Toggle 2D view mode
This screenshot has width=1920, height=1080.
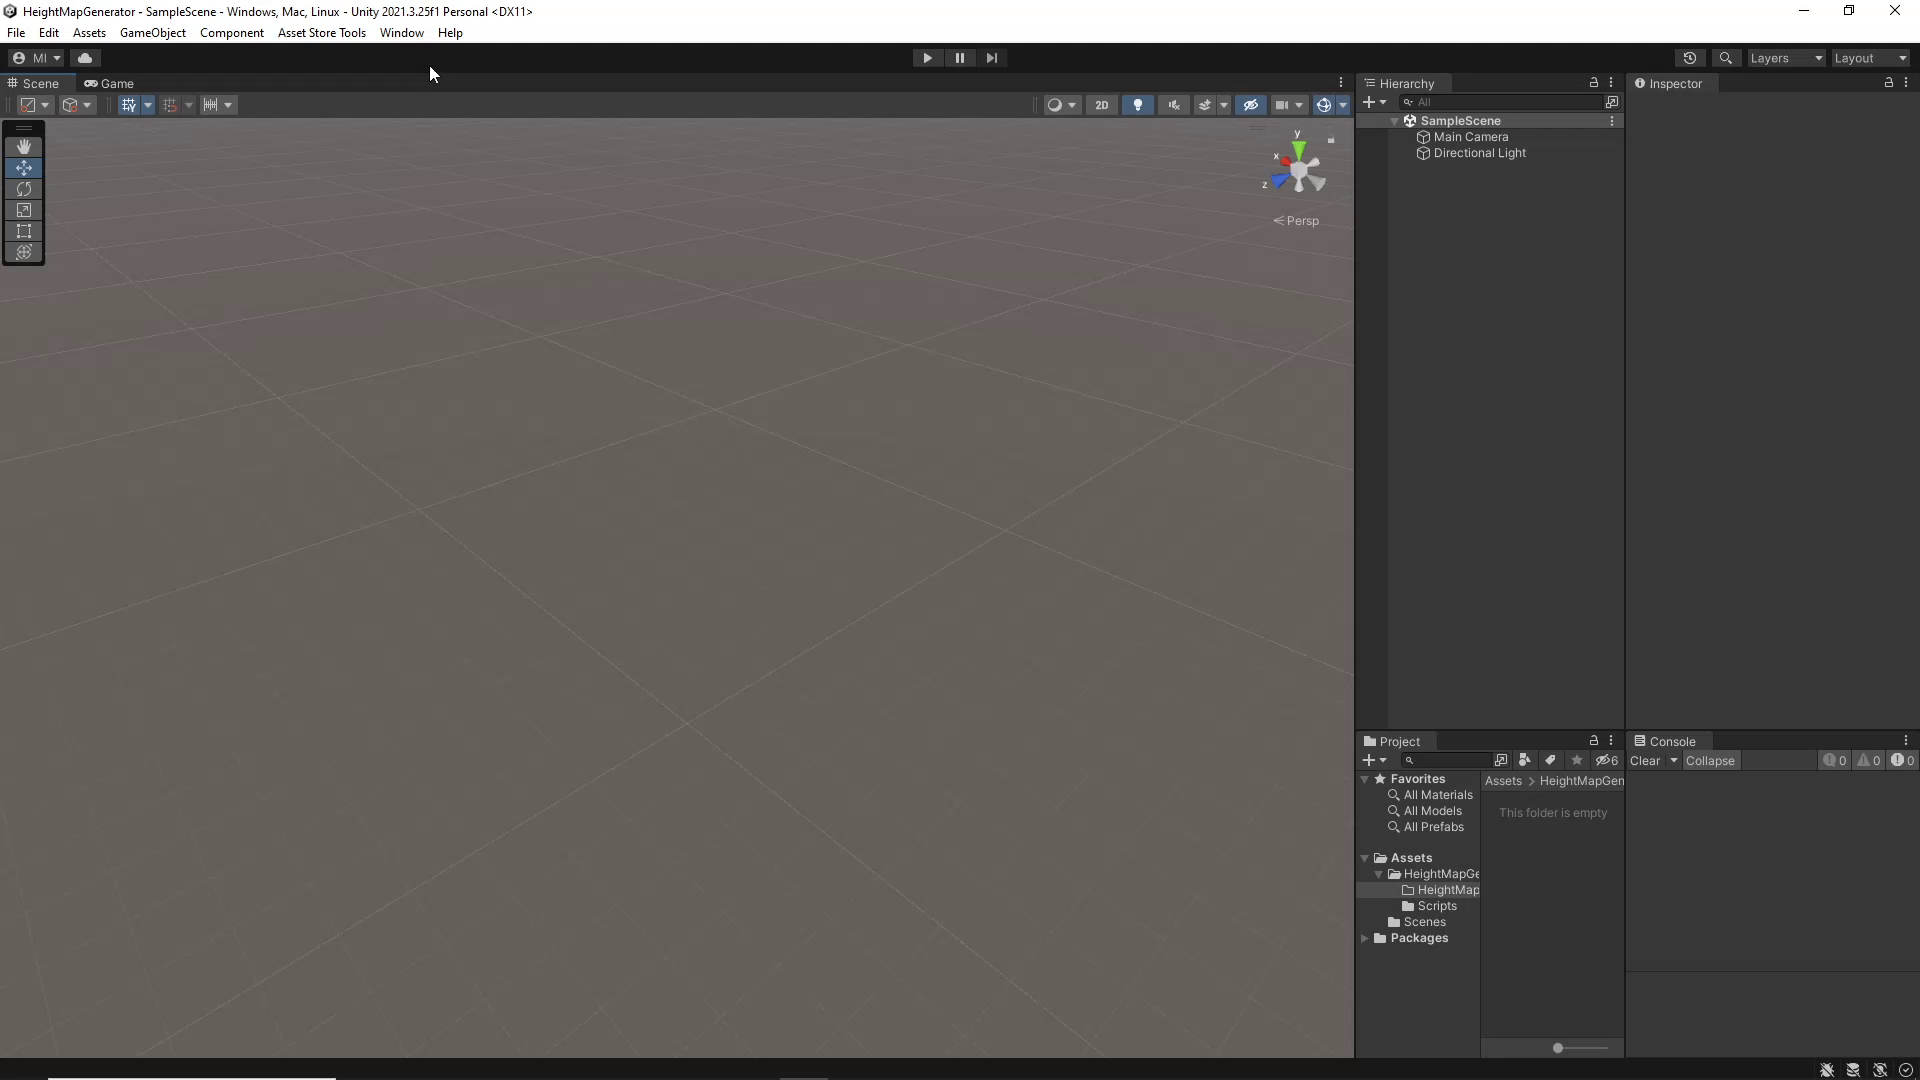(1101, 105)
